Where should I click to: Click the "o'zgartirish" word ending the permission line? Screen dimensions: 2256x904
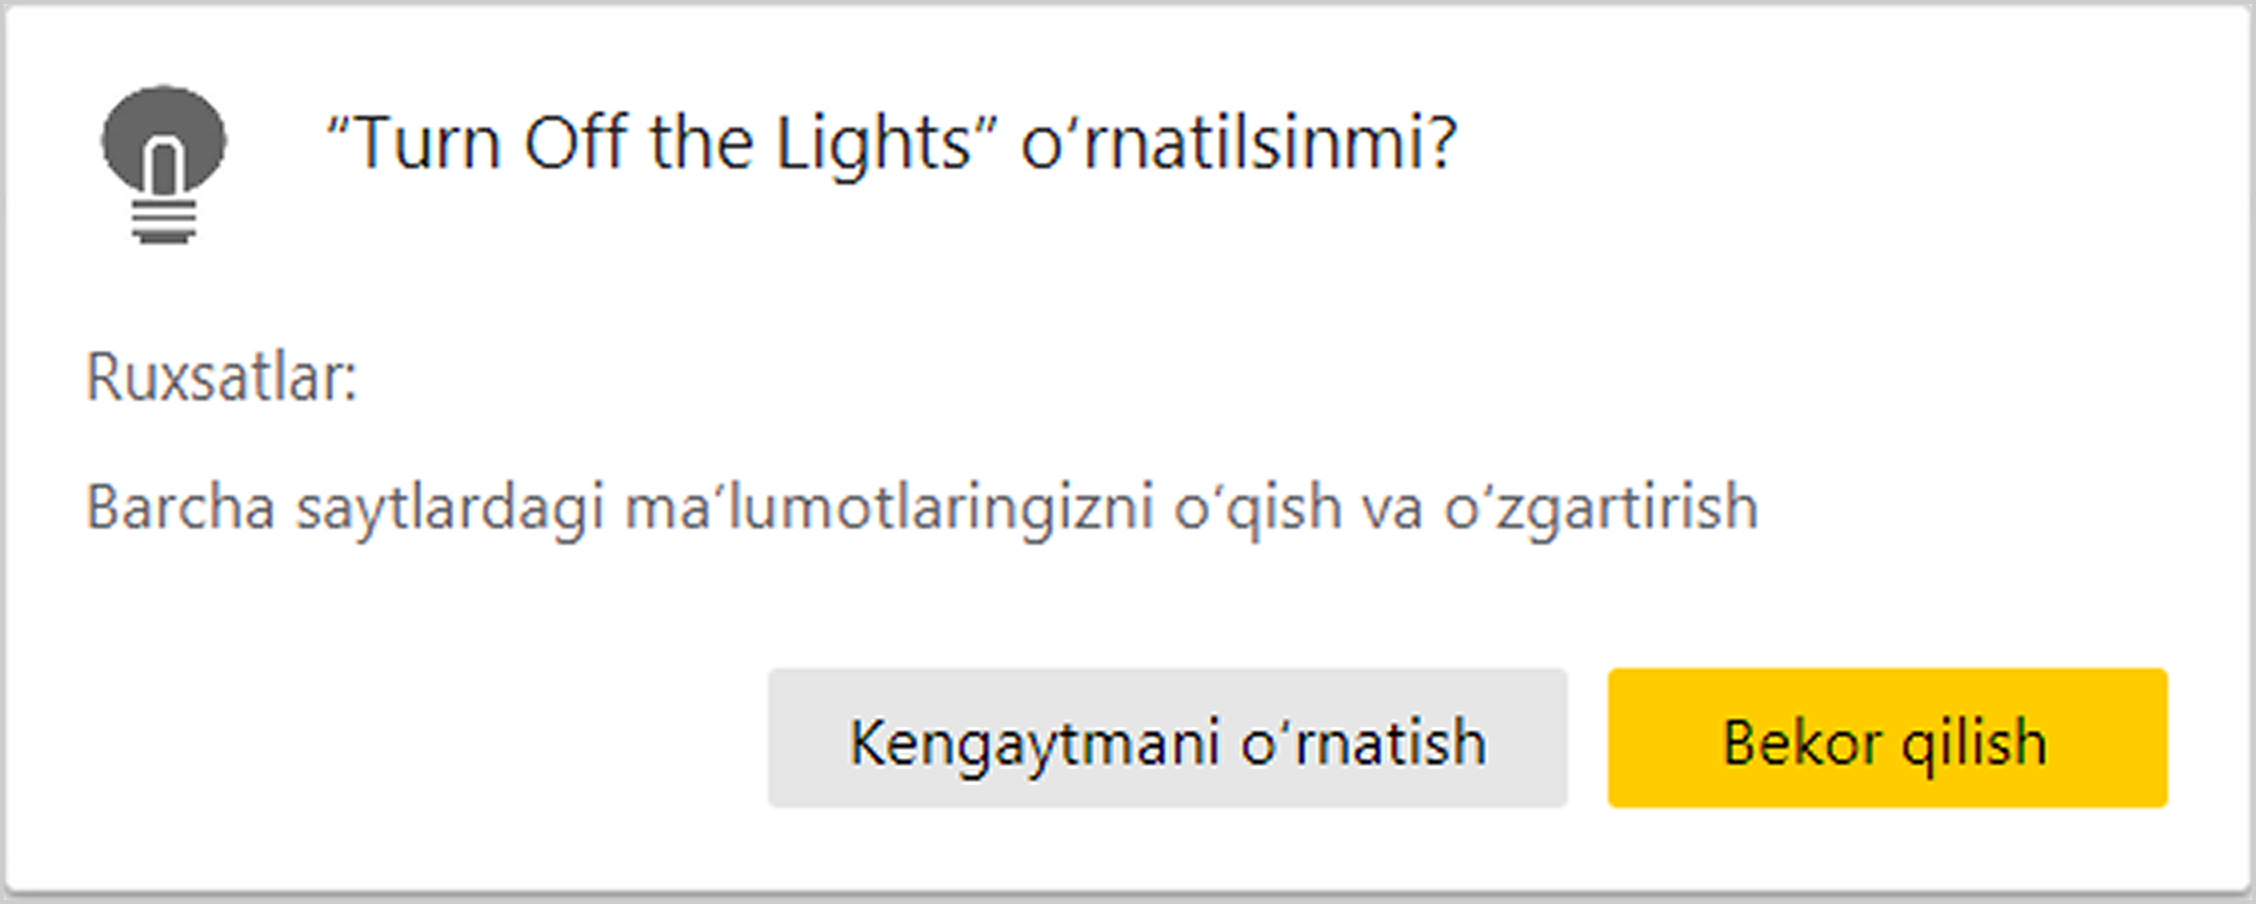point(1600,507)
